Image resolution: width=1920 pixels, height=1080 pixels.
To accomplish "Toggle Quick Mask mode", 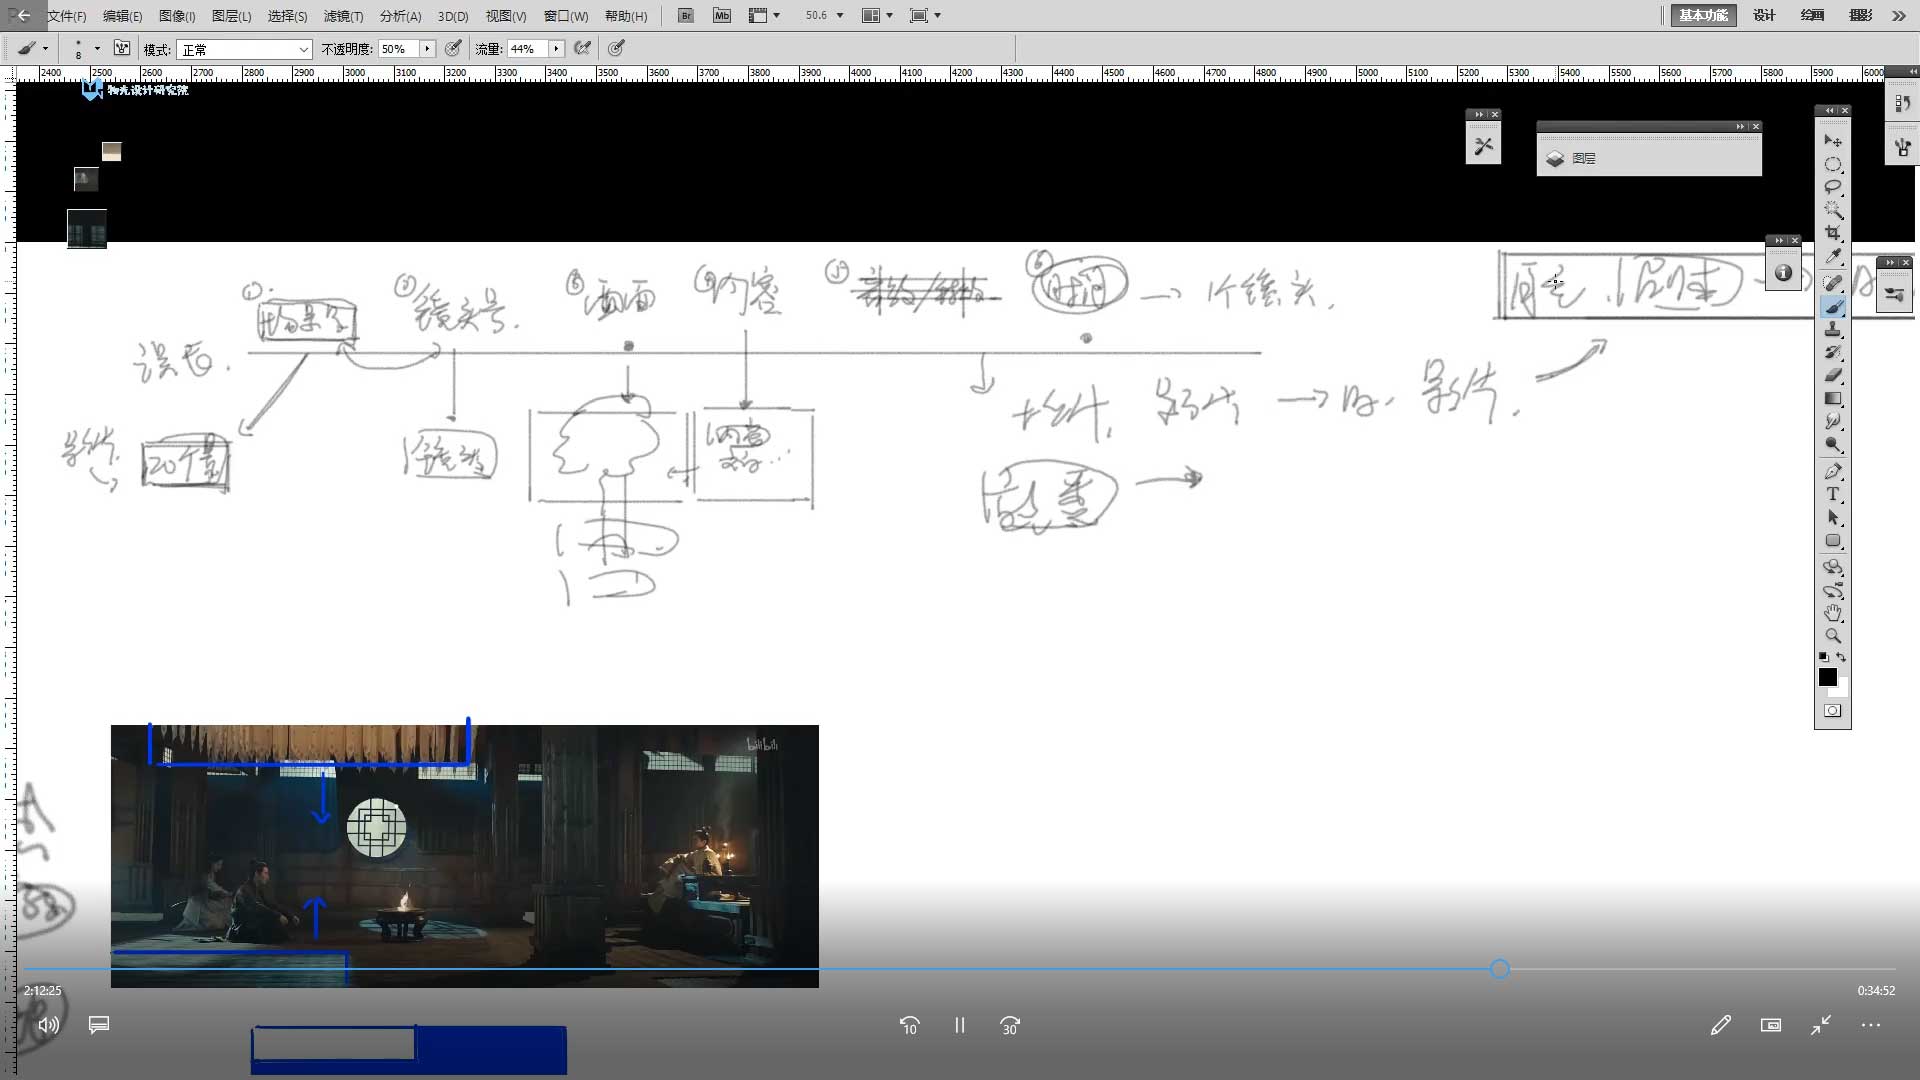I will pyautogui.click(x=1832, y=711).
